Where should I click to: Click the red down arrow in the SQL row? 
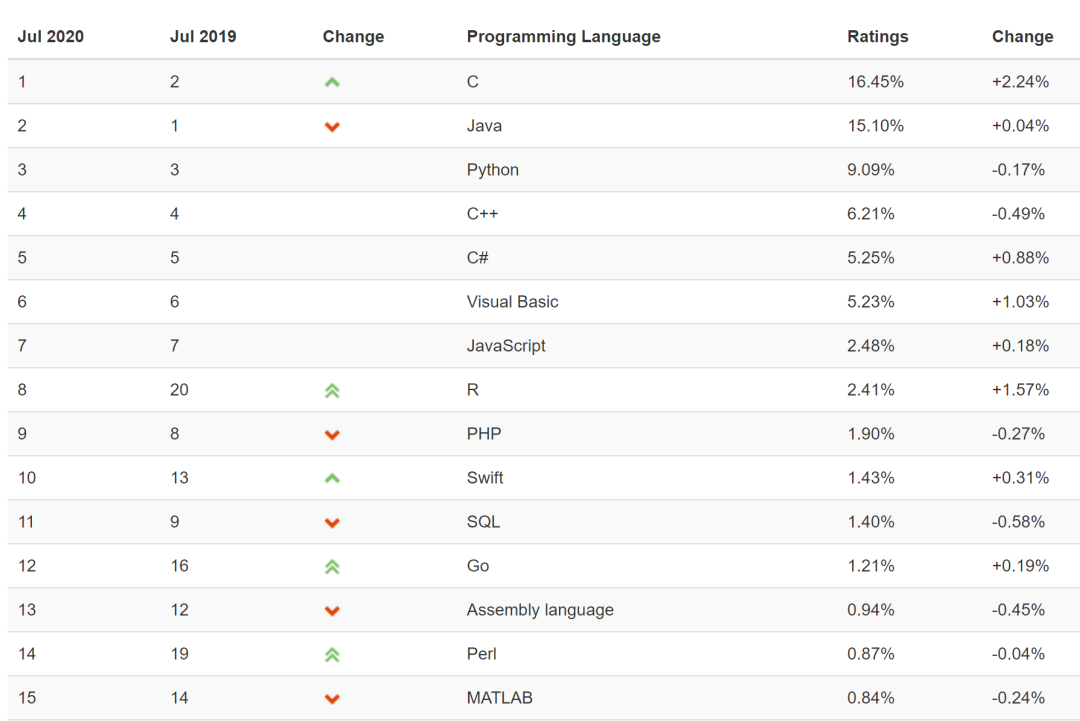pyautogui.click(x=332, y=523)
